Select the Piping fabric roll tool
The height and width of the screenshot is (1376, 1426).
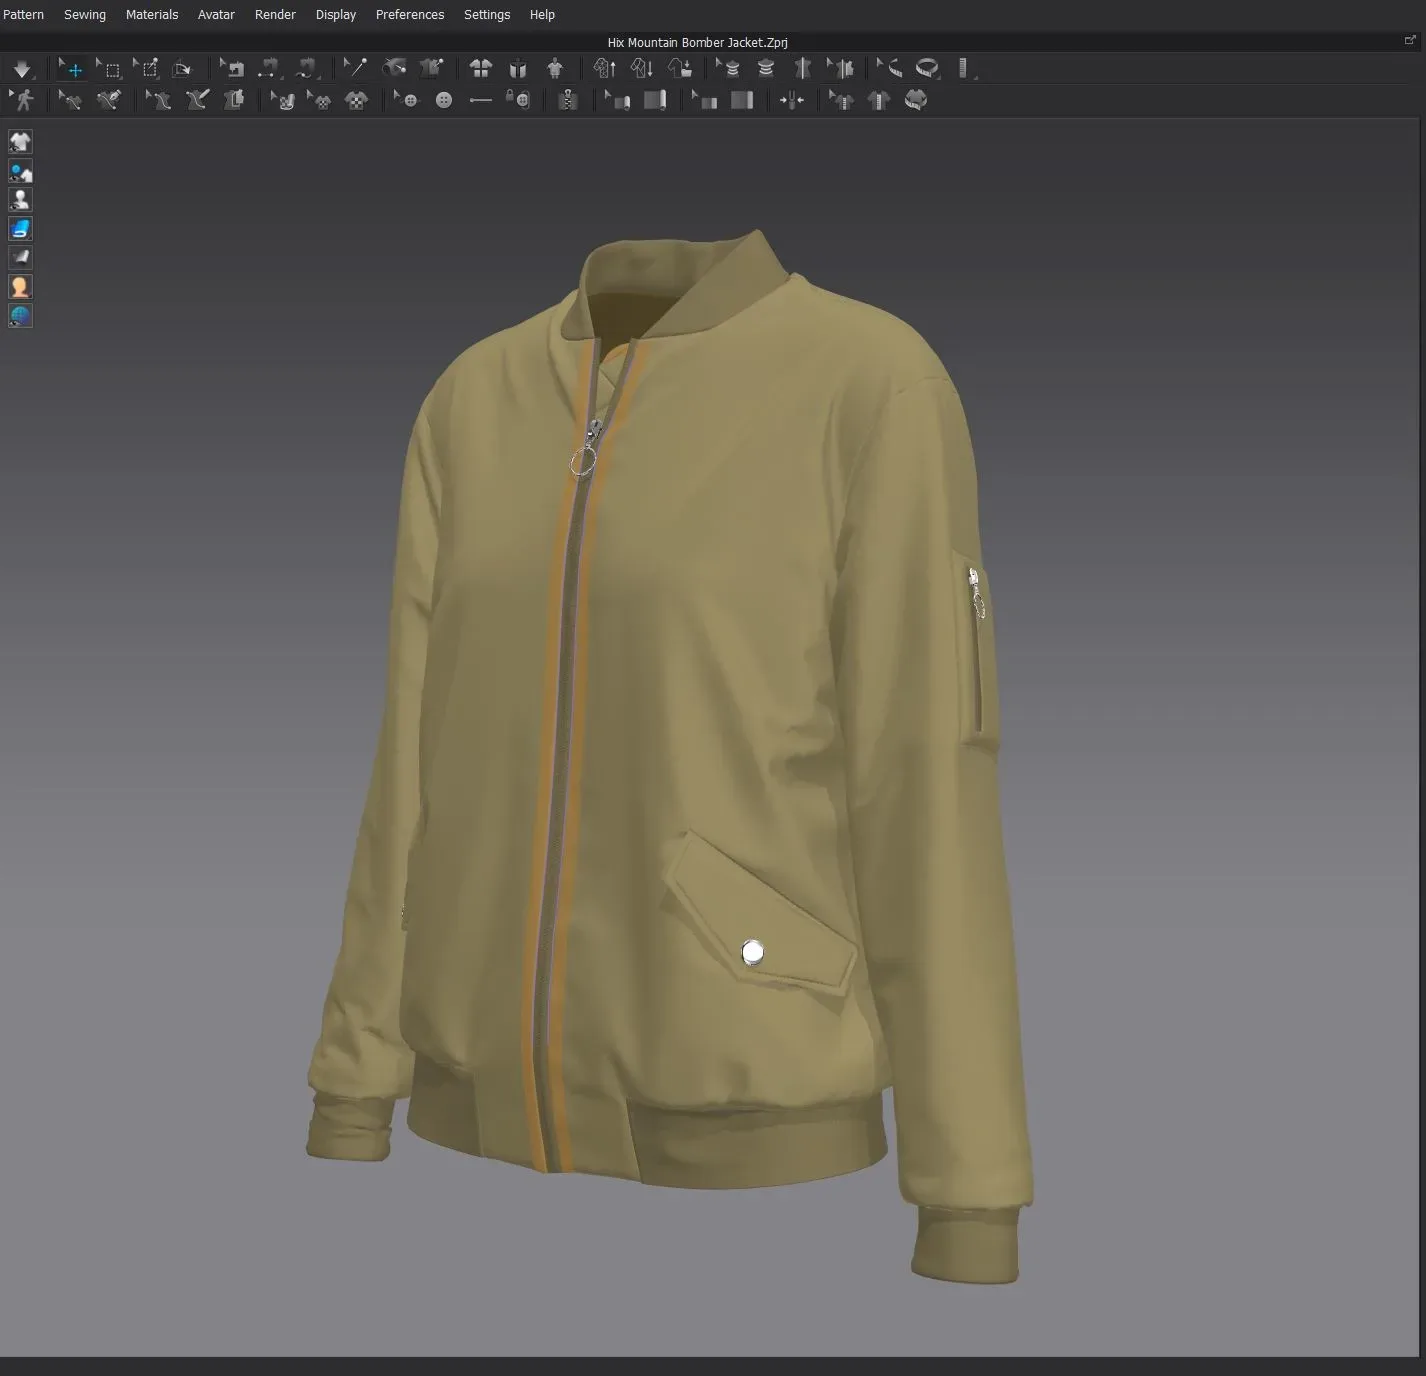[655, 100]
